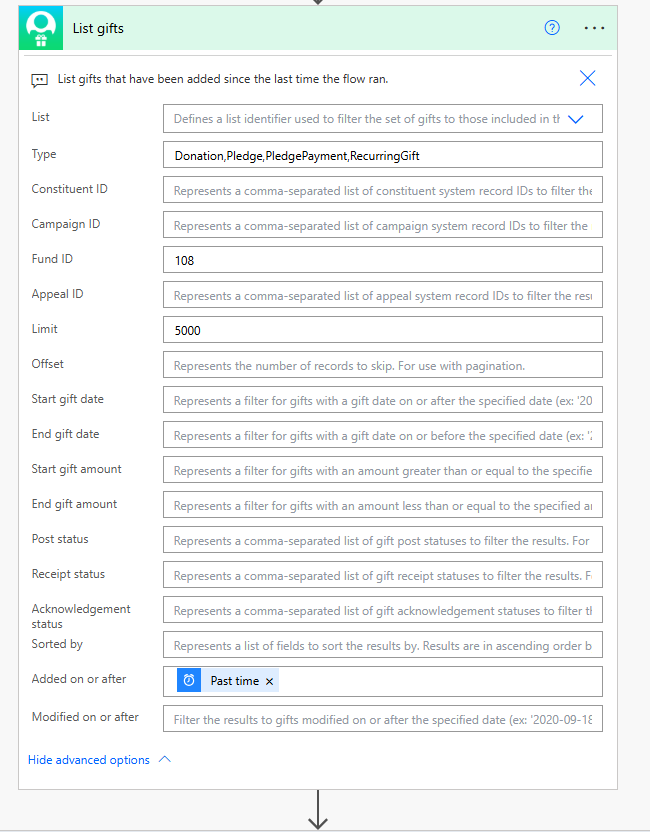
Task: Click the connector arrow above the card
Action: click(x=317, y=4)
